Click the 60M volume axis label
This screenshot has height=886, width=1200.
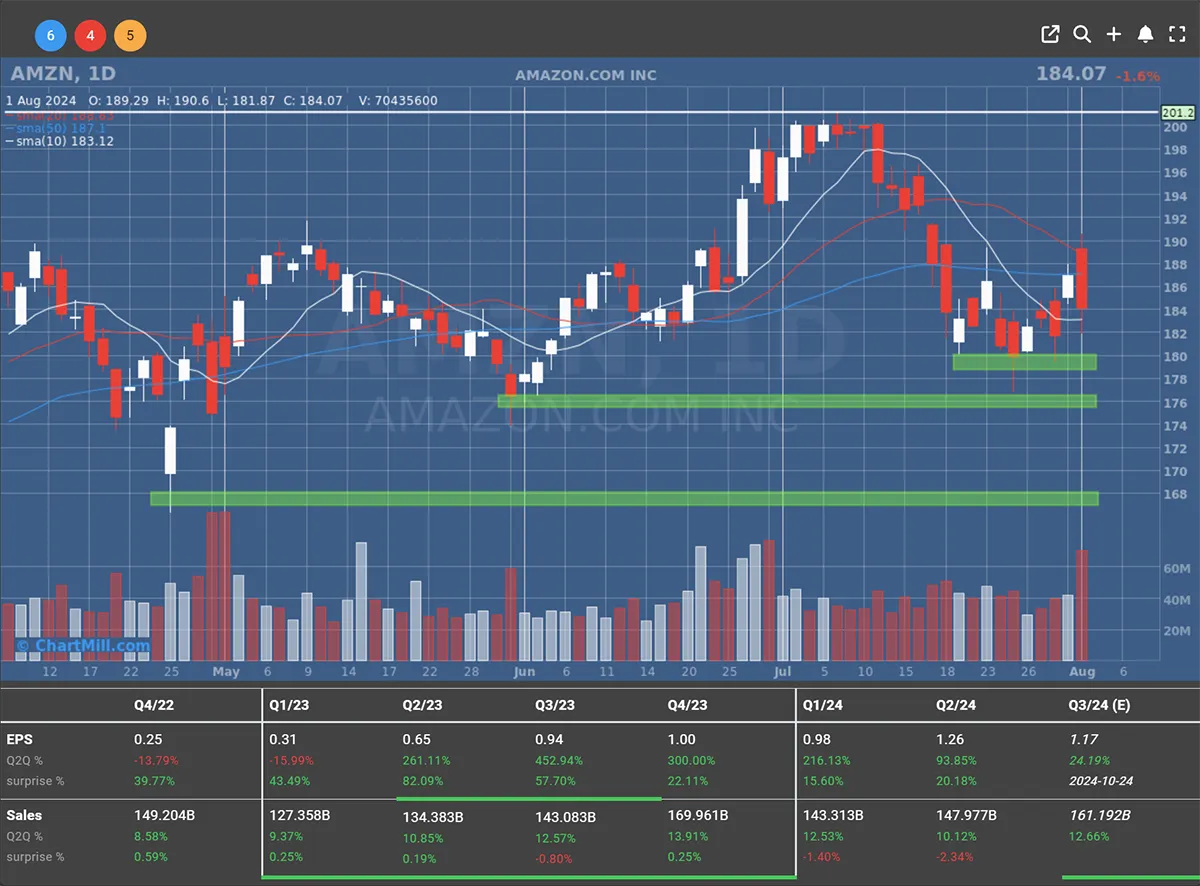1177,568
